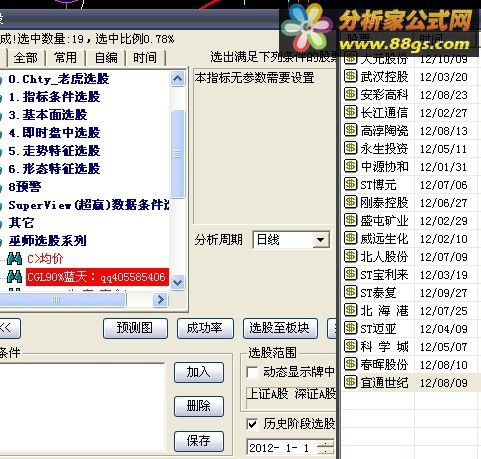Click the 加入 button
The width and height of the screenshot is (481, 459).
[x=199, y=372]
